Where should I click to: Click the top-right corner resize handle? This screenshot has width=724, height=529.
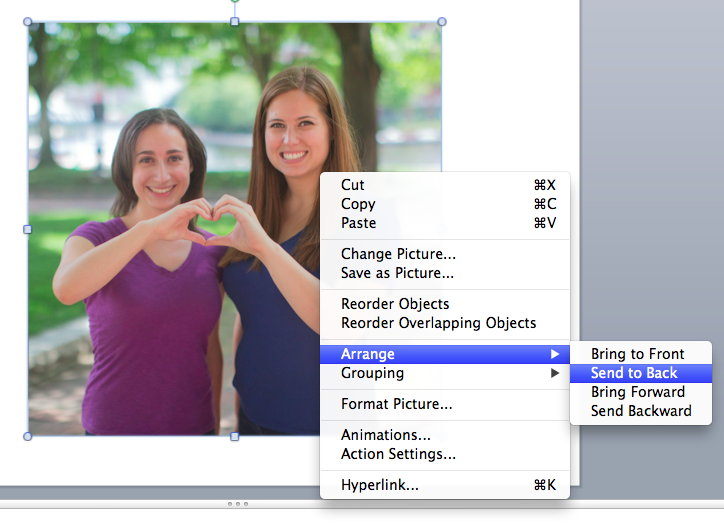point(442,21)
